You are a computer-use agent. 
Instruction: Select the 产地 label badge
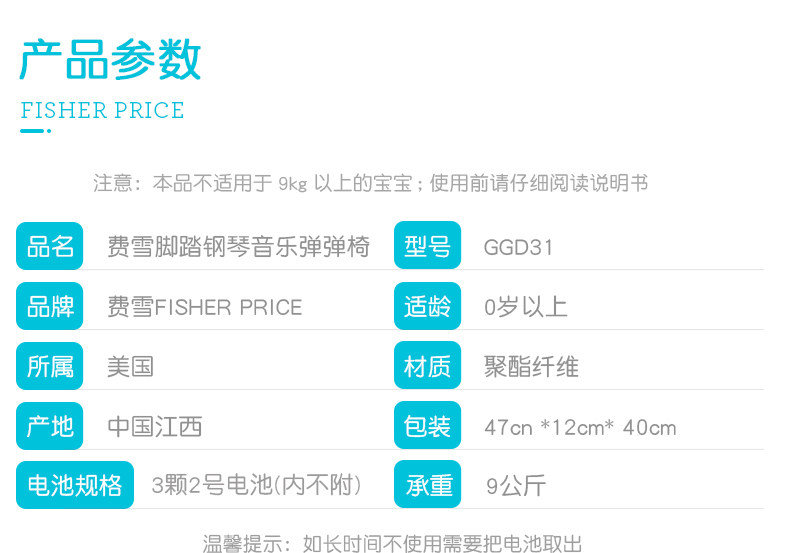pos(50,426)
